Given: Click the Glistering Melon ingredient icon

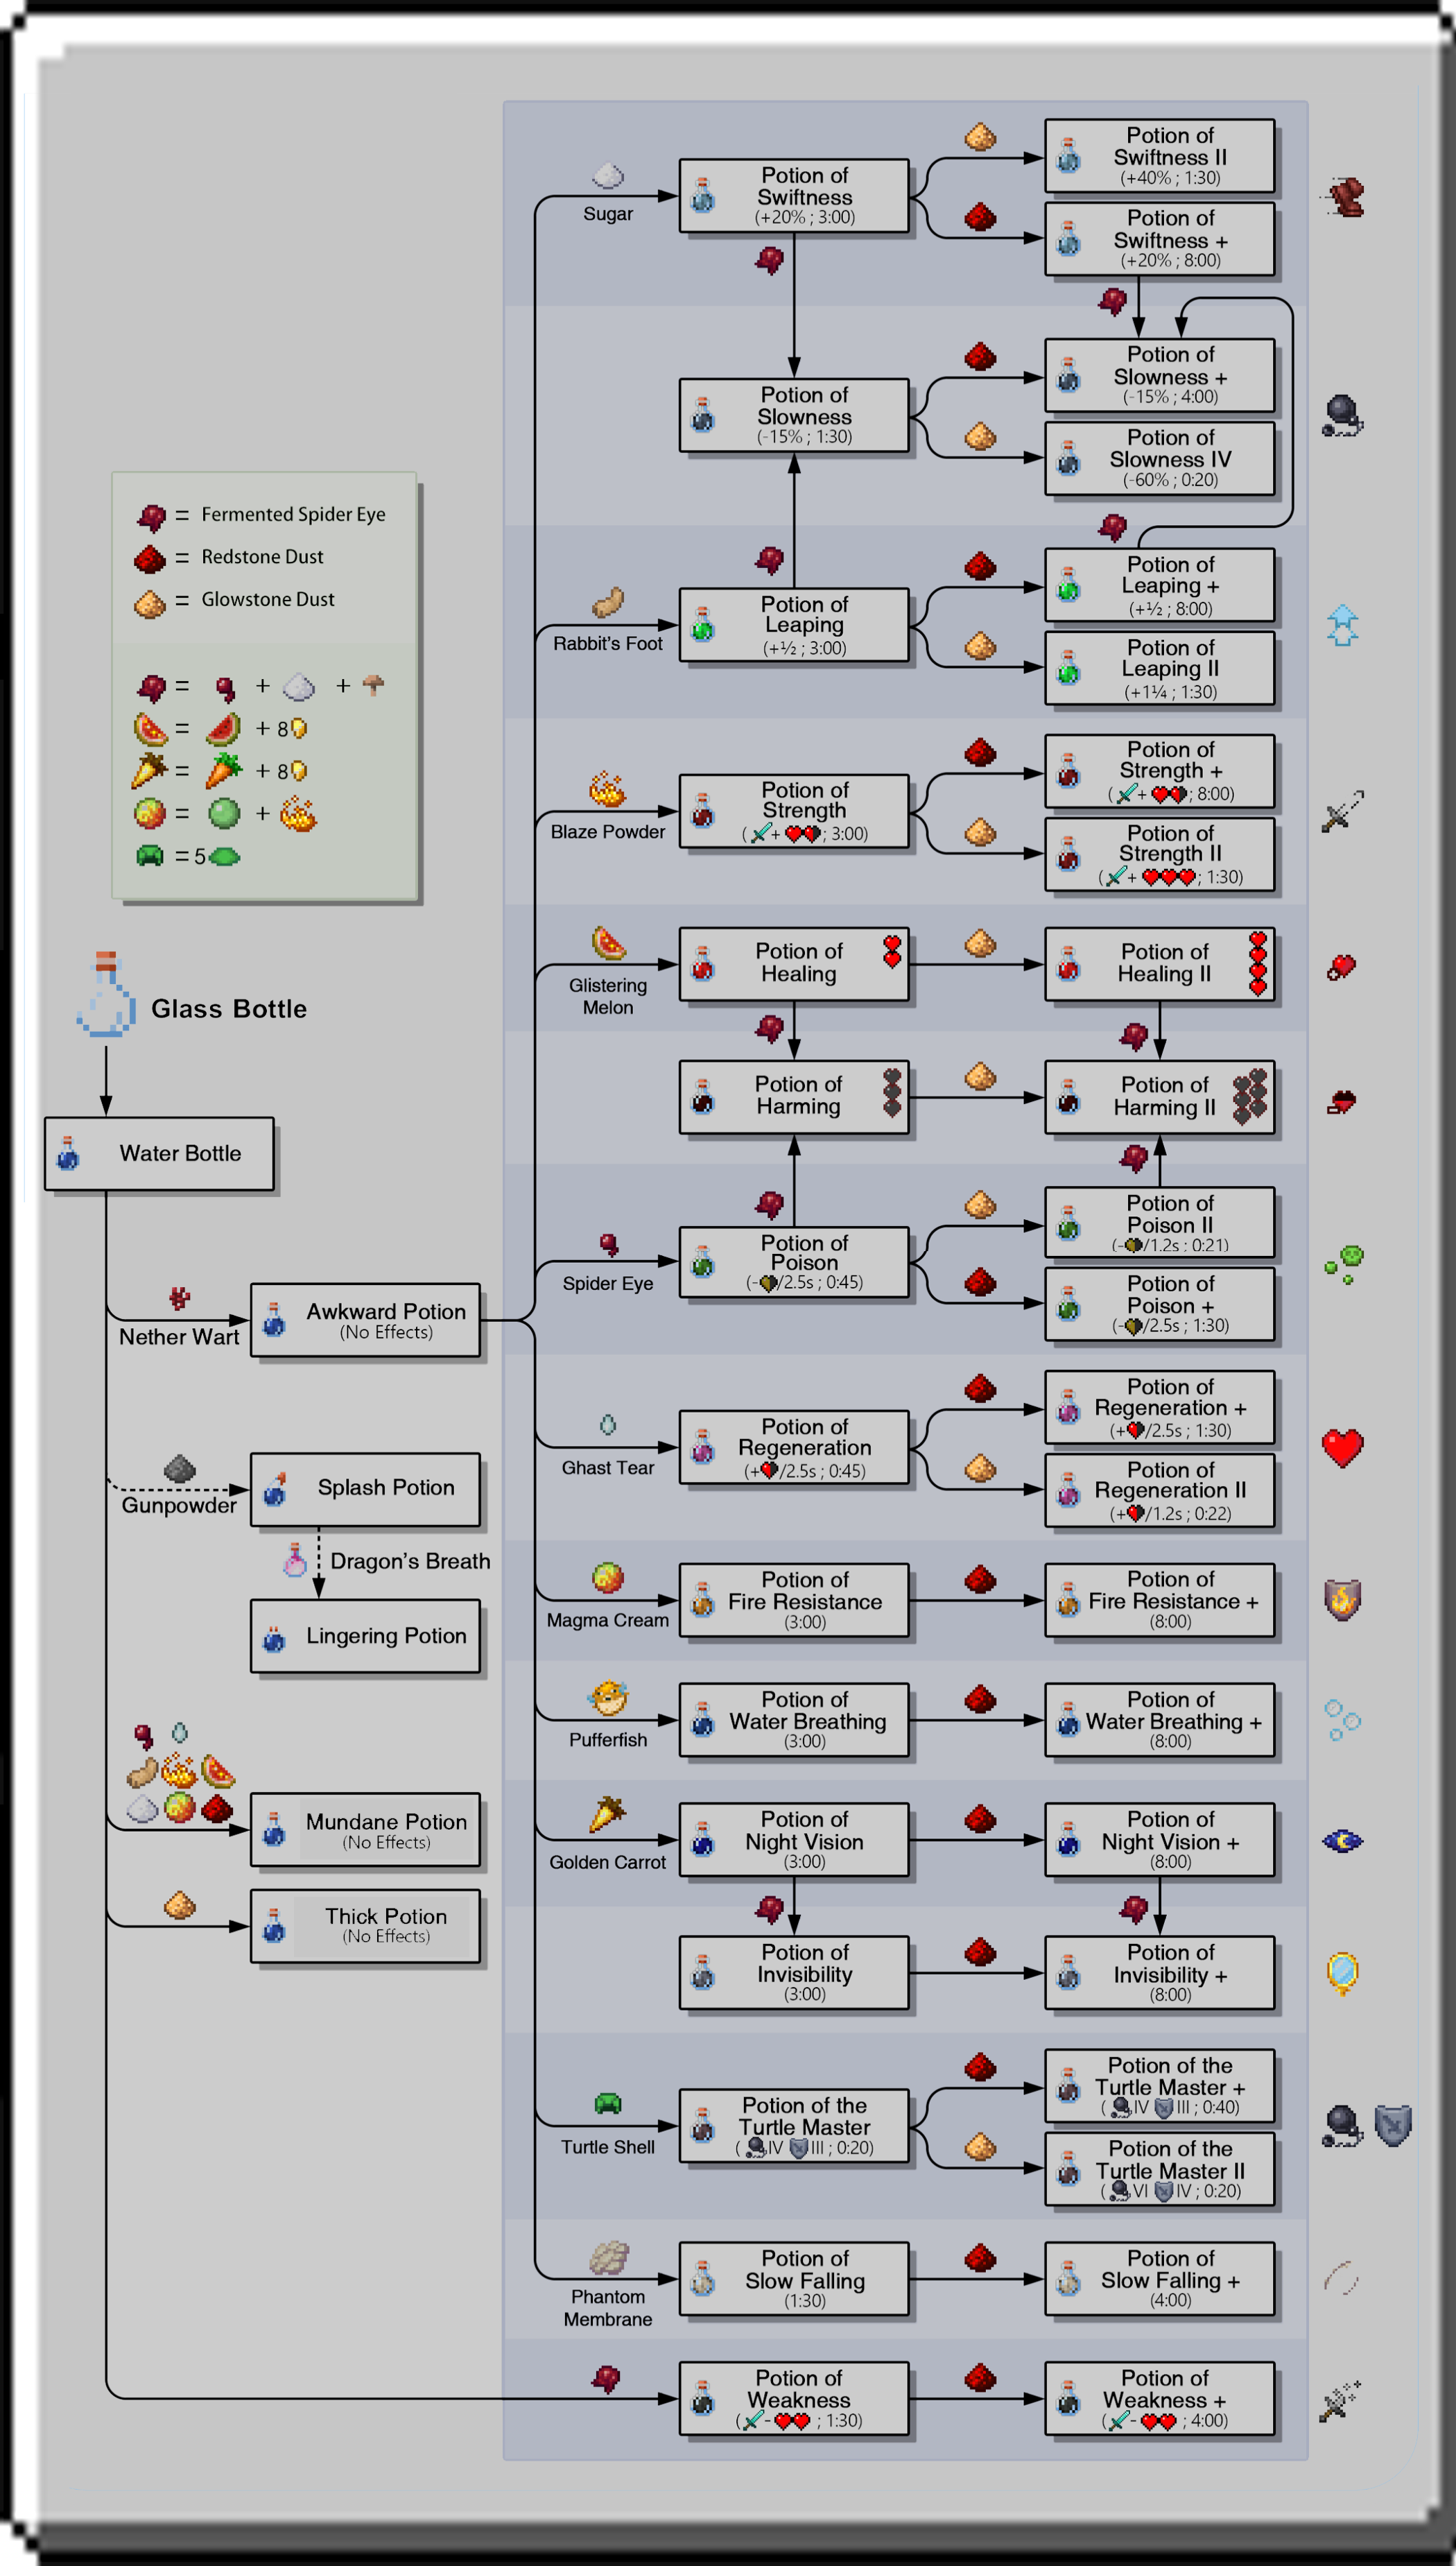Looking at the screenshot, I should pyautogui.click(x=608, y=943).
